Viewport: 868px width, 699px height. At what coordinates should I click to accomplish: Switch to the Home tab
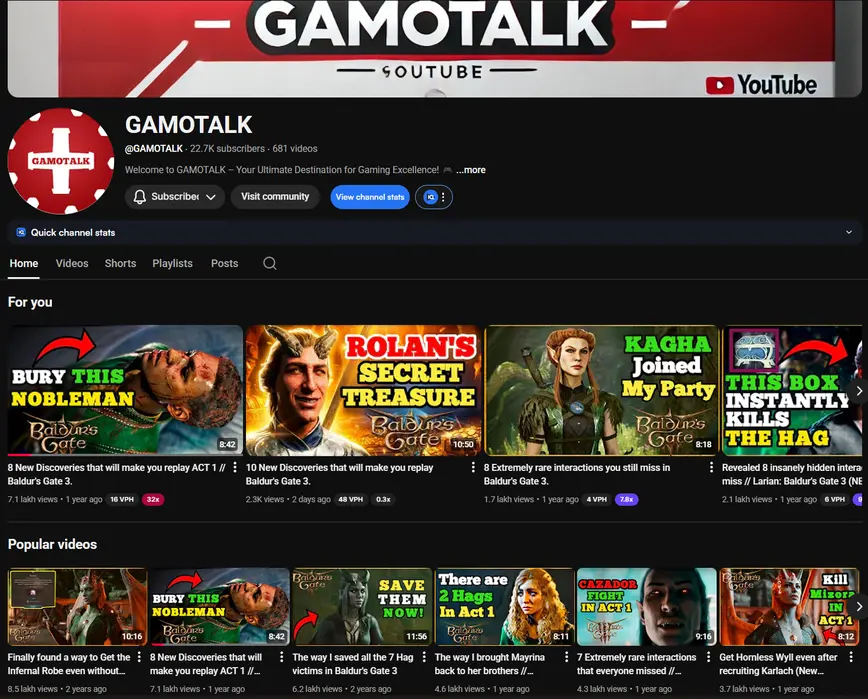(x=24, y=263)
